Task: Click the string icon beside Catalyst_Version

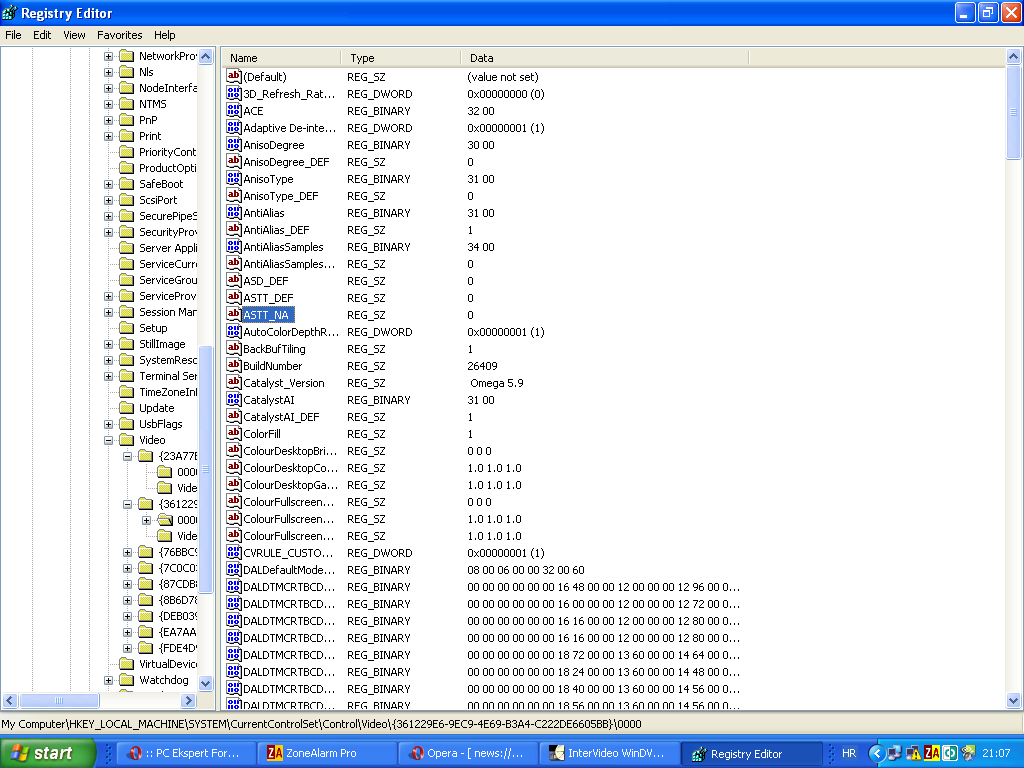Action: (x=234, y=383)
